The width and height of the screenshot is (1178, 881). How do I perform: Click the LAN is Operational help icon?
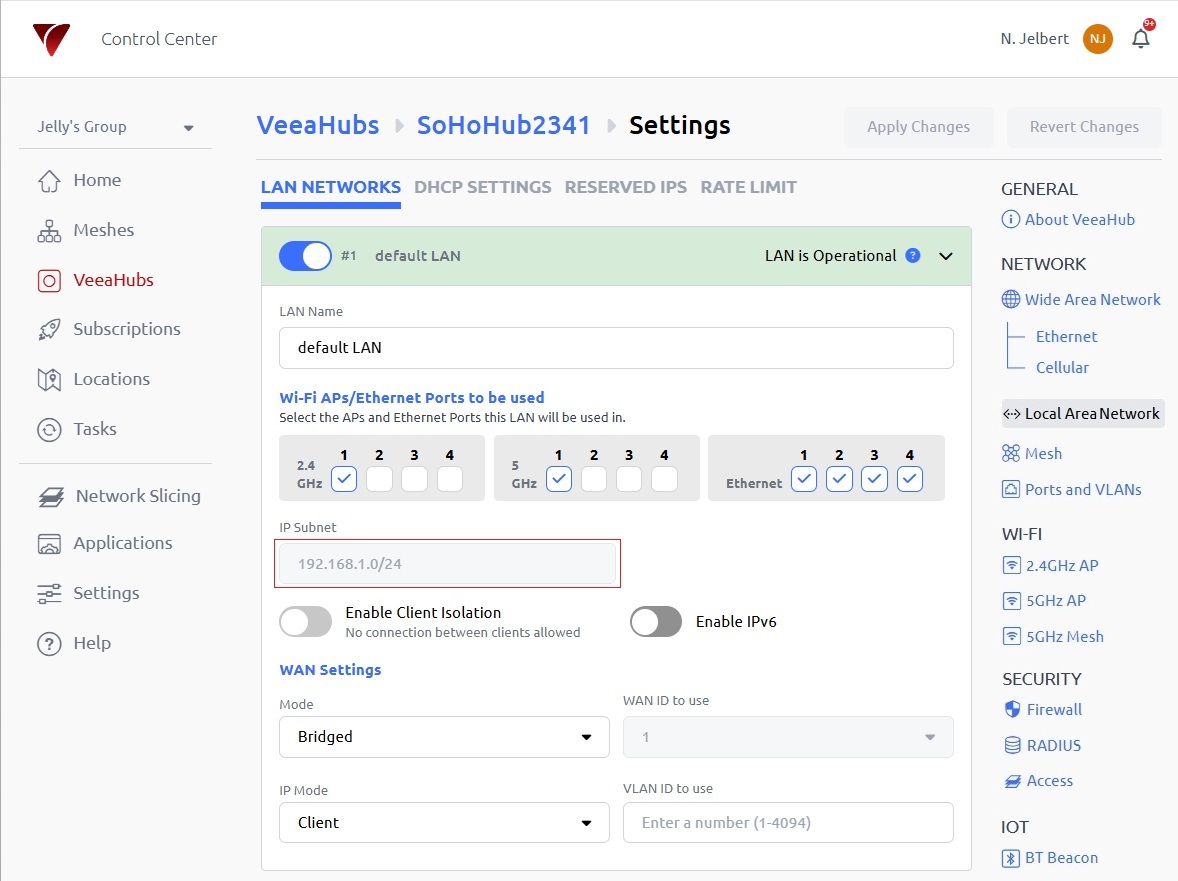[x=913, y=255]
